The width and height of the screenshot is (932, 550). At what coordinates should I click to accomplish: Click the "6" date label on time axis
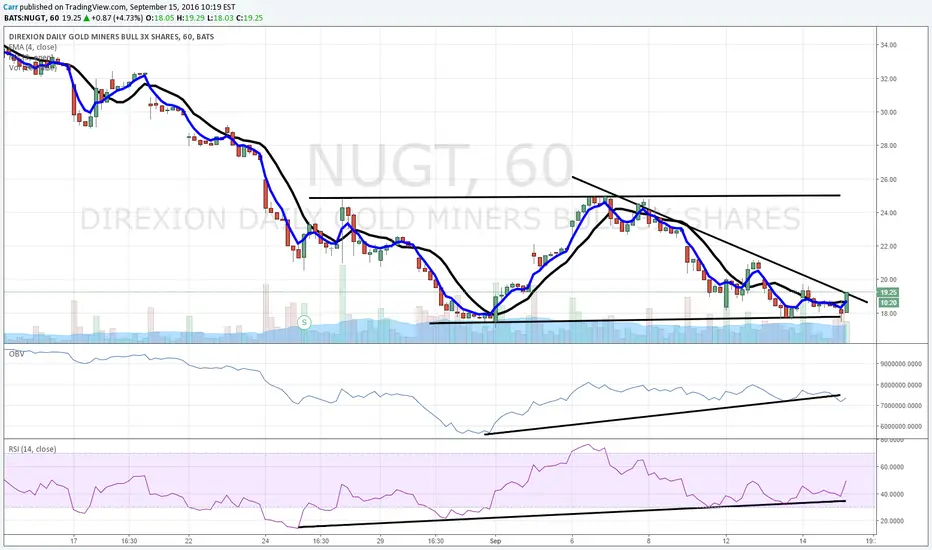[572, 541]
